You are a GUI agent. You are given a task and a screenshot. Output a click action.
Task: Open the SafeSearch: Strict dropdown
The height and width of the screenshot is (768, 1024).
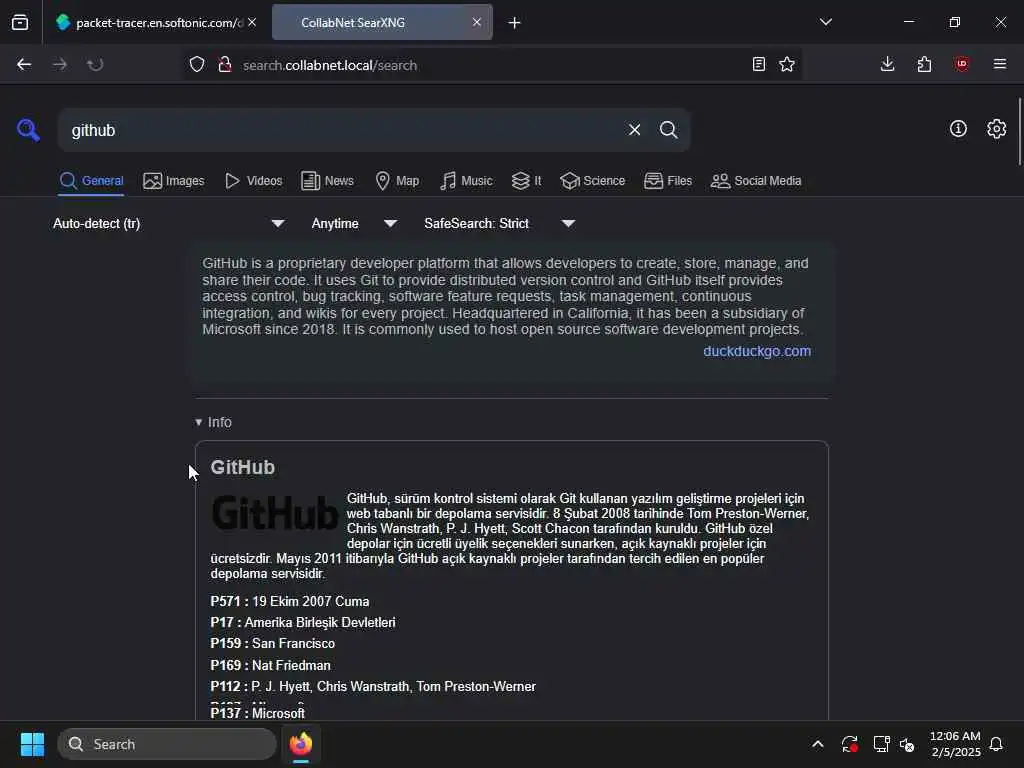(500, 223)
